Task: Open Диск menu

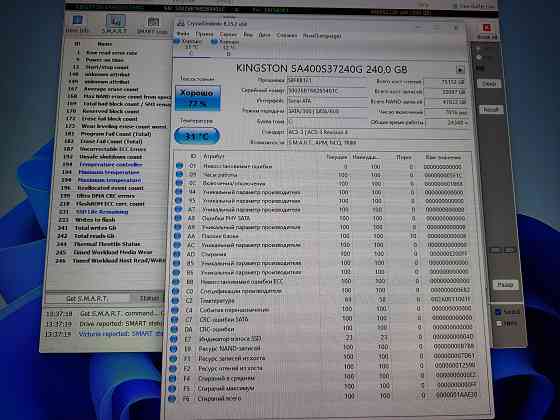Action: pyautogui.click(x=264, y=35)
